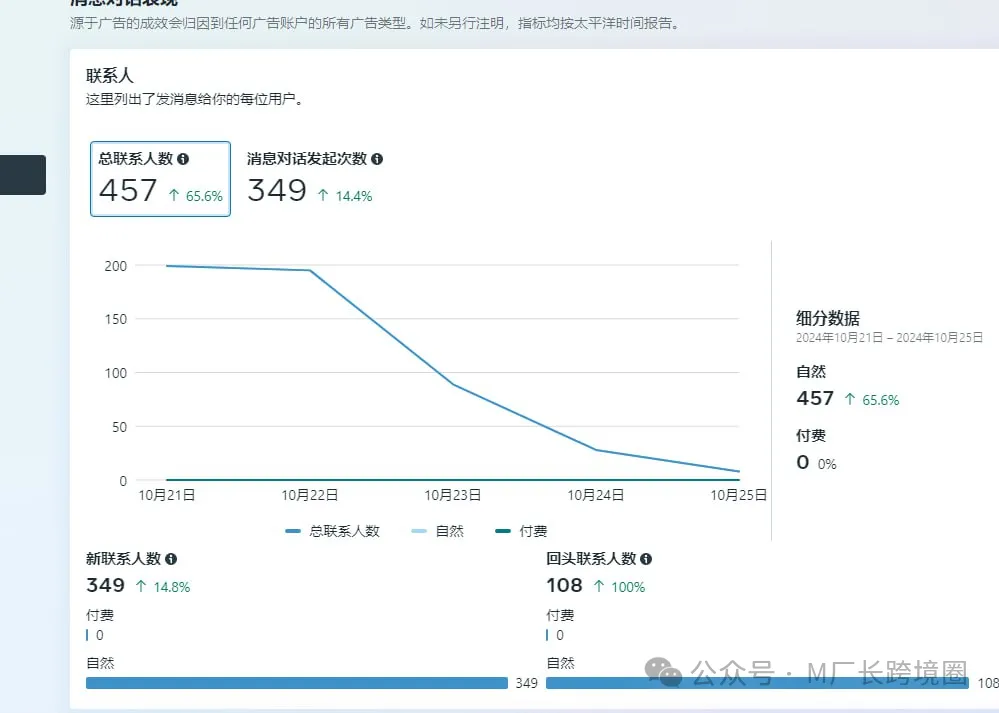999x713 pixels.
Task: Click the 65.6% increase next to 457 card
Action: (196, 196)
